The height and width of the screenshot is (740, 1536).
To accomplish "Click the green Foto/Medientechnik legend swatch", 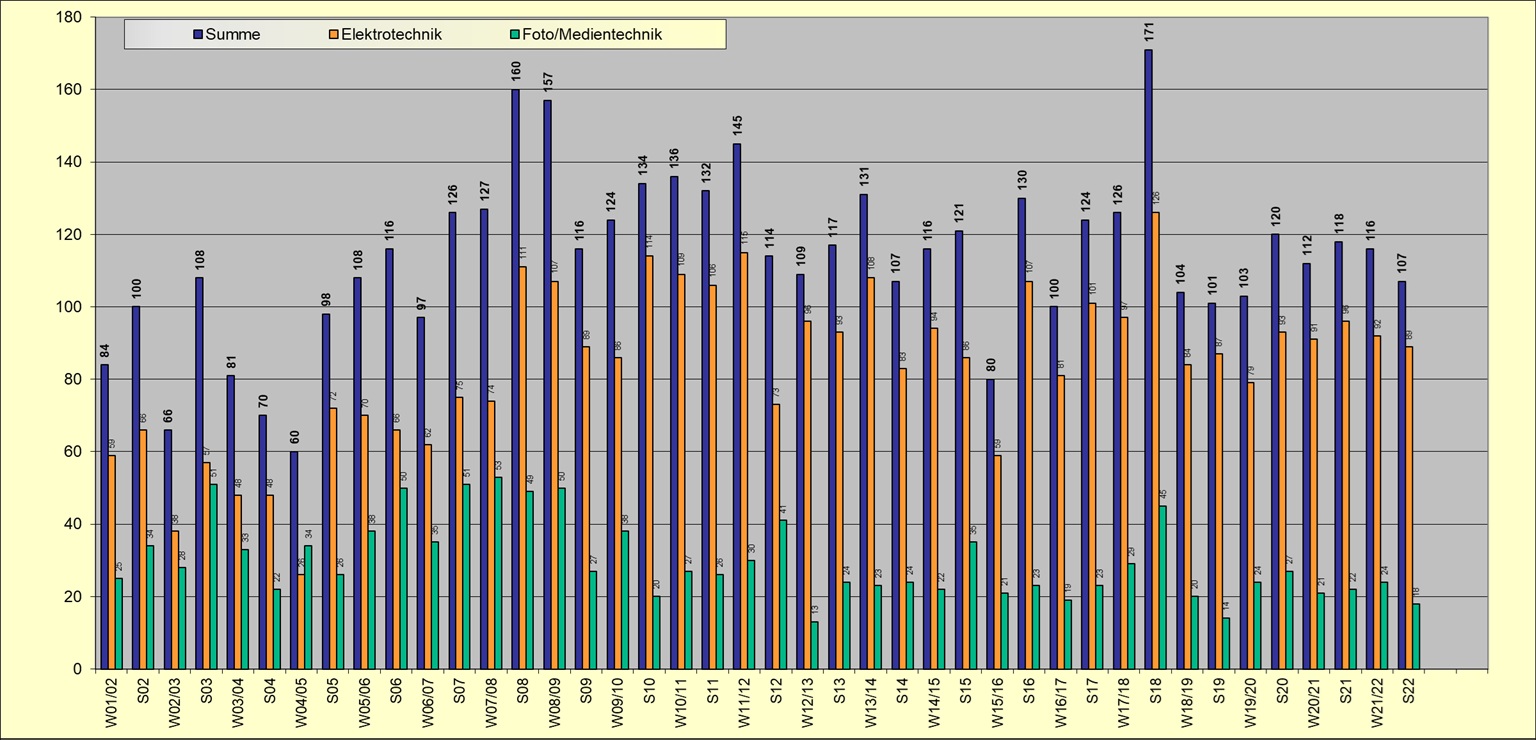I will tap(514, 35).
